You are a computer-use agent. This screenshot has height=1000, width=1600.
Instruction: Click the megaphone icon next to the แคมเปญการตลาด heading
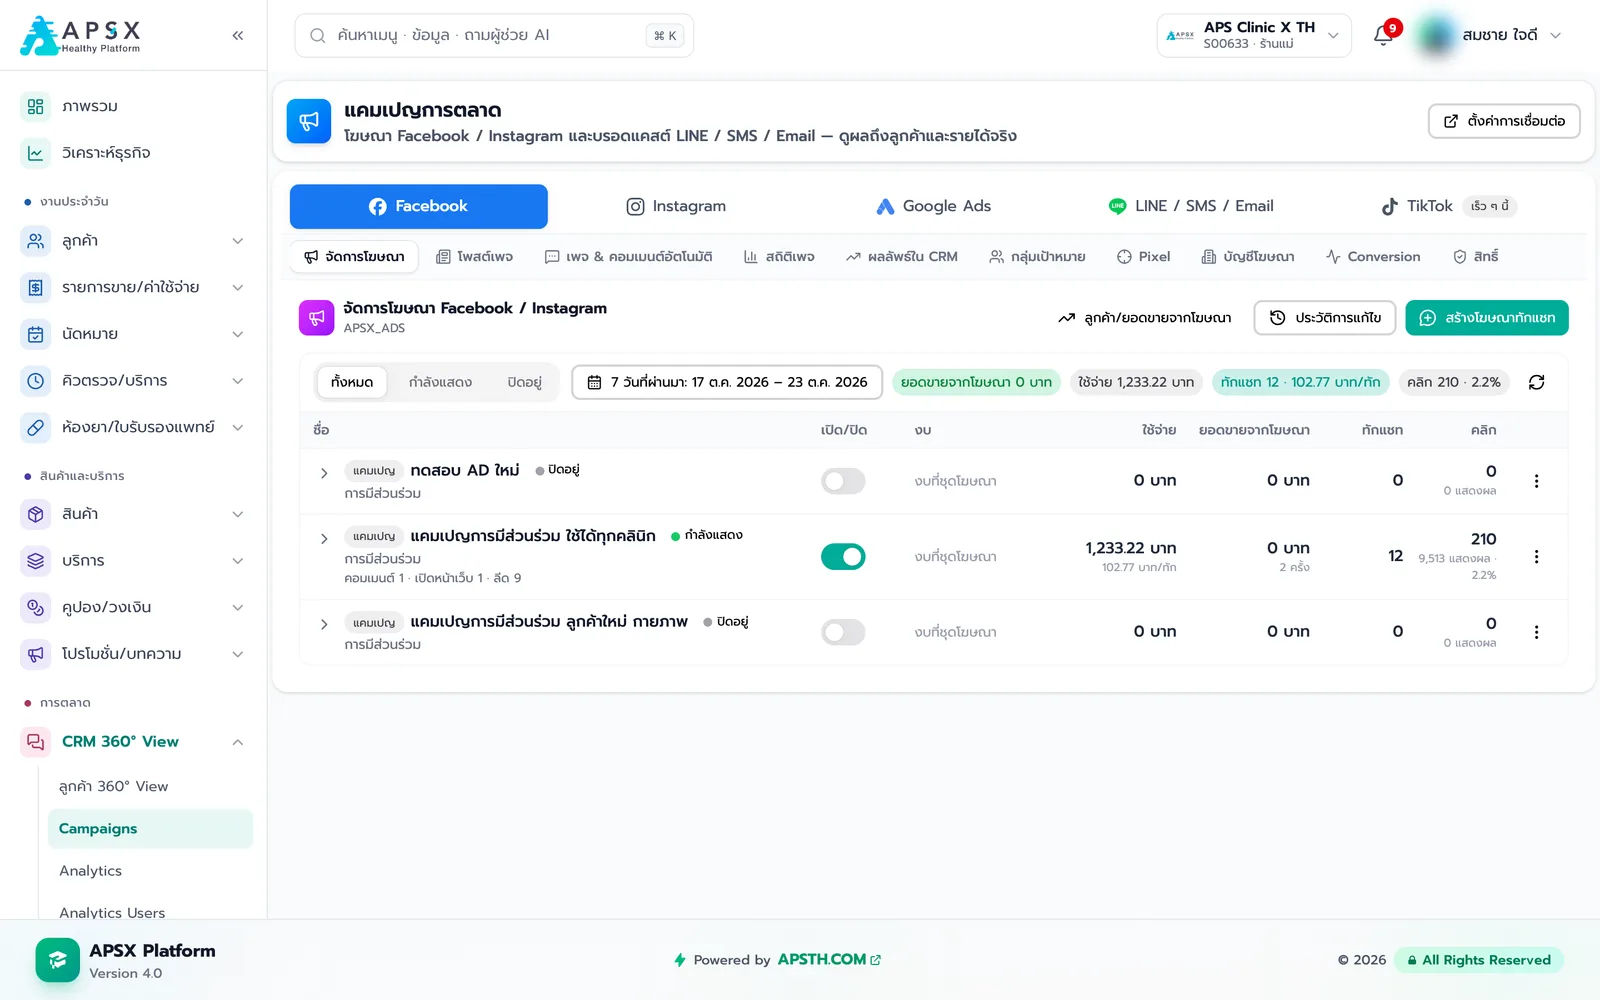pos(309,121)
